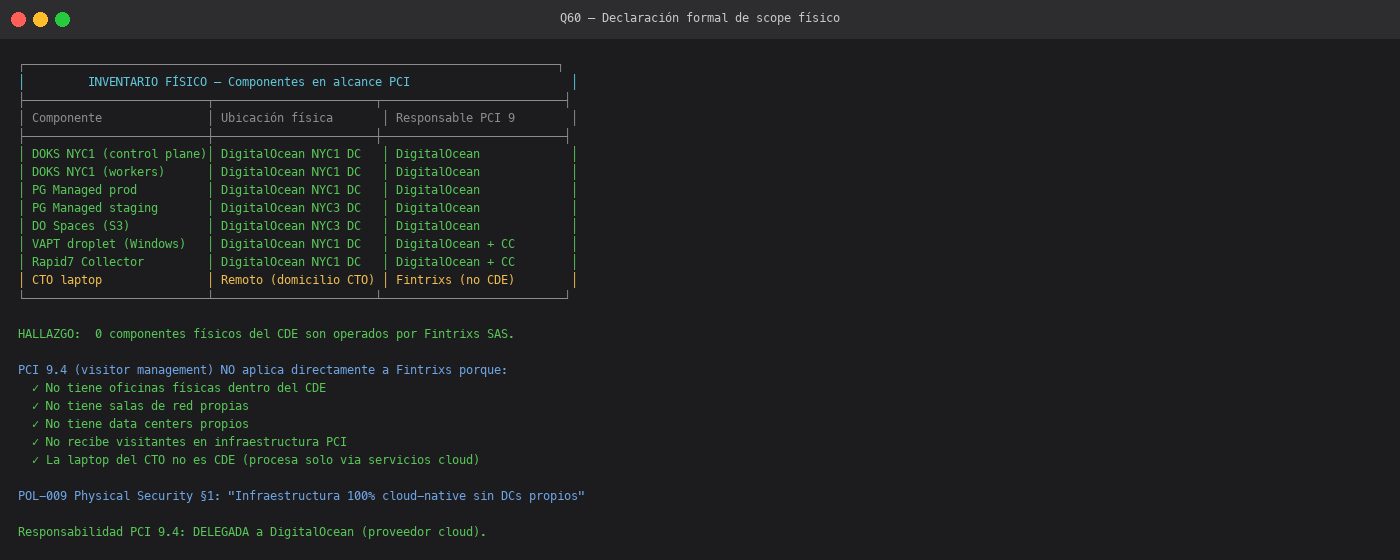Viewport: 1400px width, 560px height.
Task: Click the "Responsable PCI 9" column header
Action: coord(455,118)
